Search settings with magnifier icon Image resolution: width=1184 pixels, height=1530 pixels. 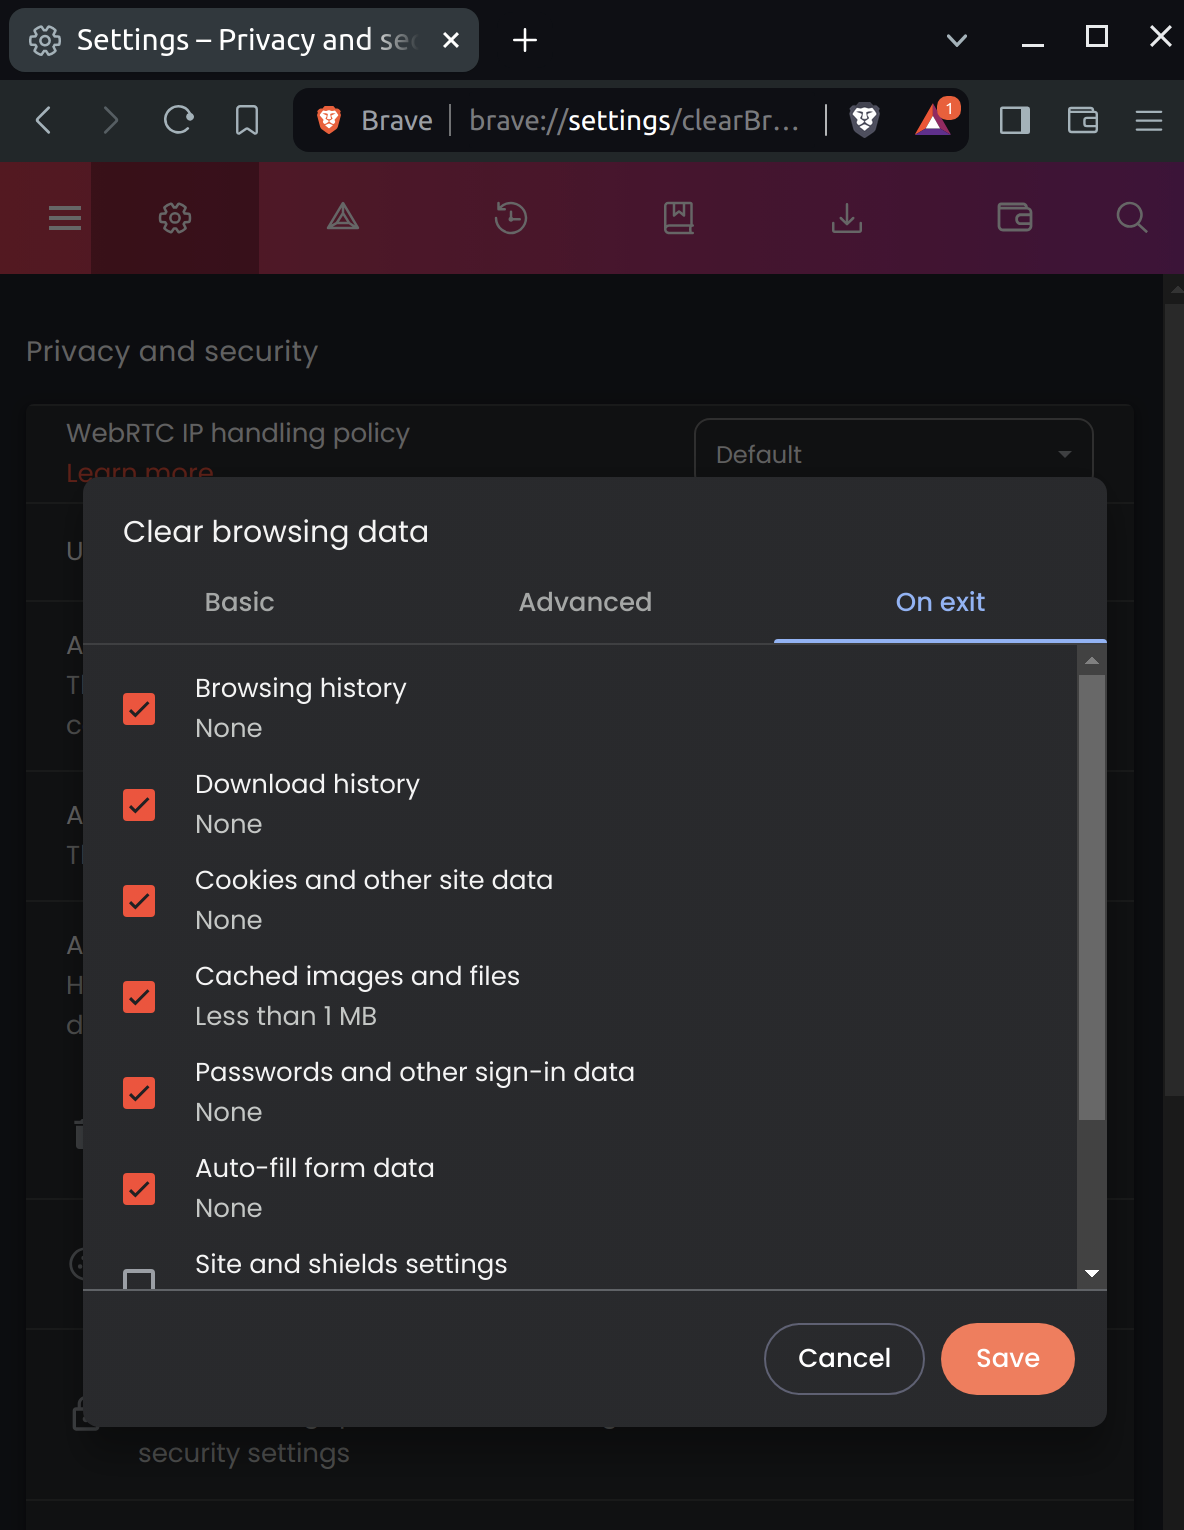click(1131, 218)
